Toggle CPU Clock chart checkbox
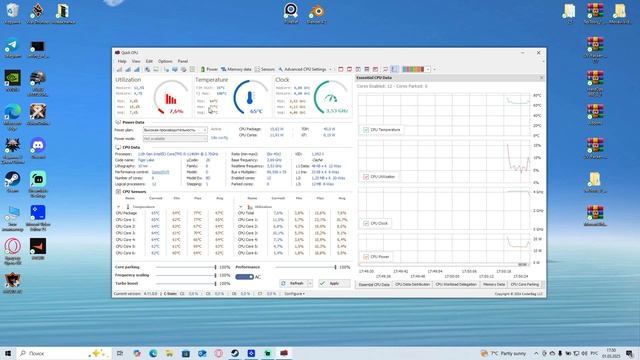This screenshot has height=360, width=640. coord(366,223)
